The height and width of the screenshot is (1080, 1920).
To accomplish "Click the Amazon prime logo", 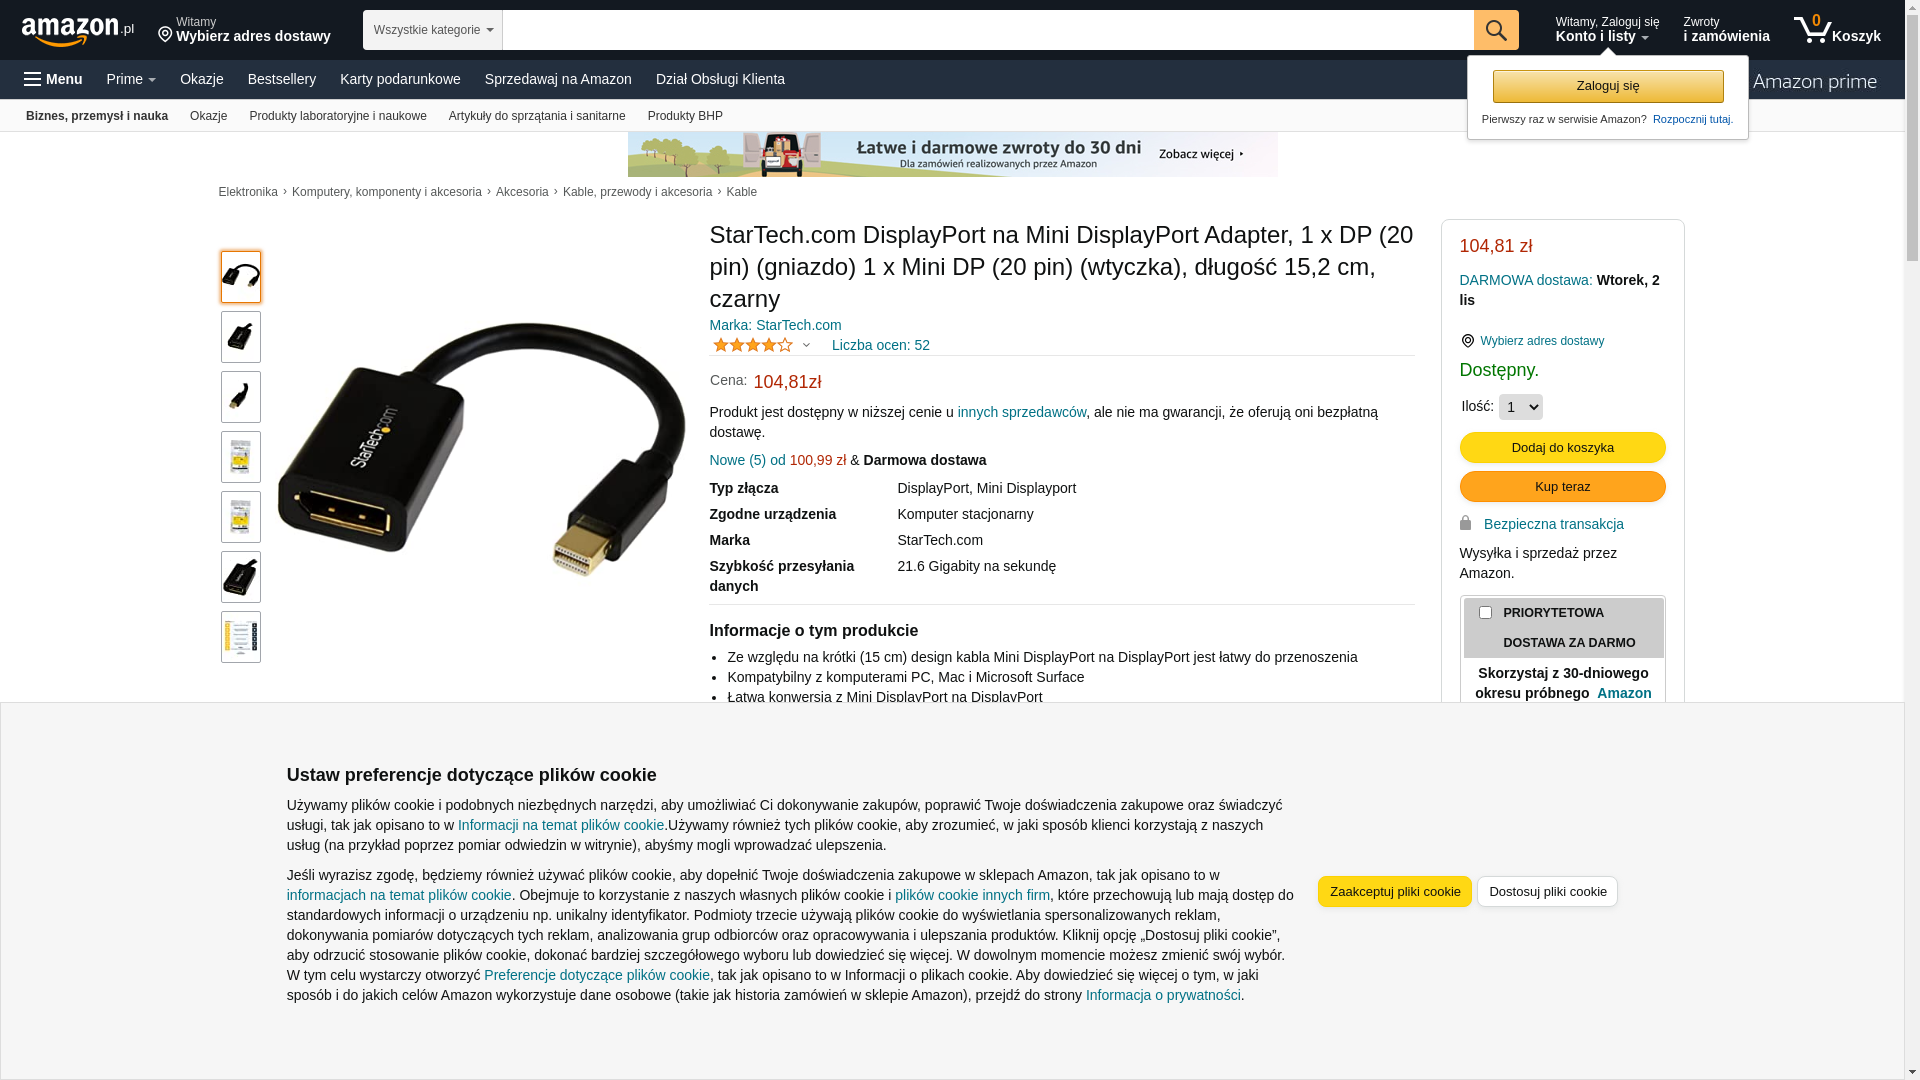I will pos(1814,81).
